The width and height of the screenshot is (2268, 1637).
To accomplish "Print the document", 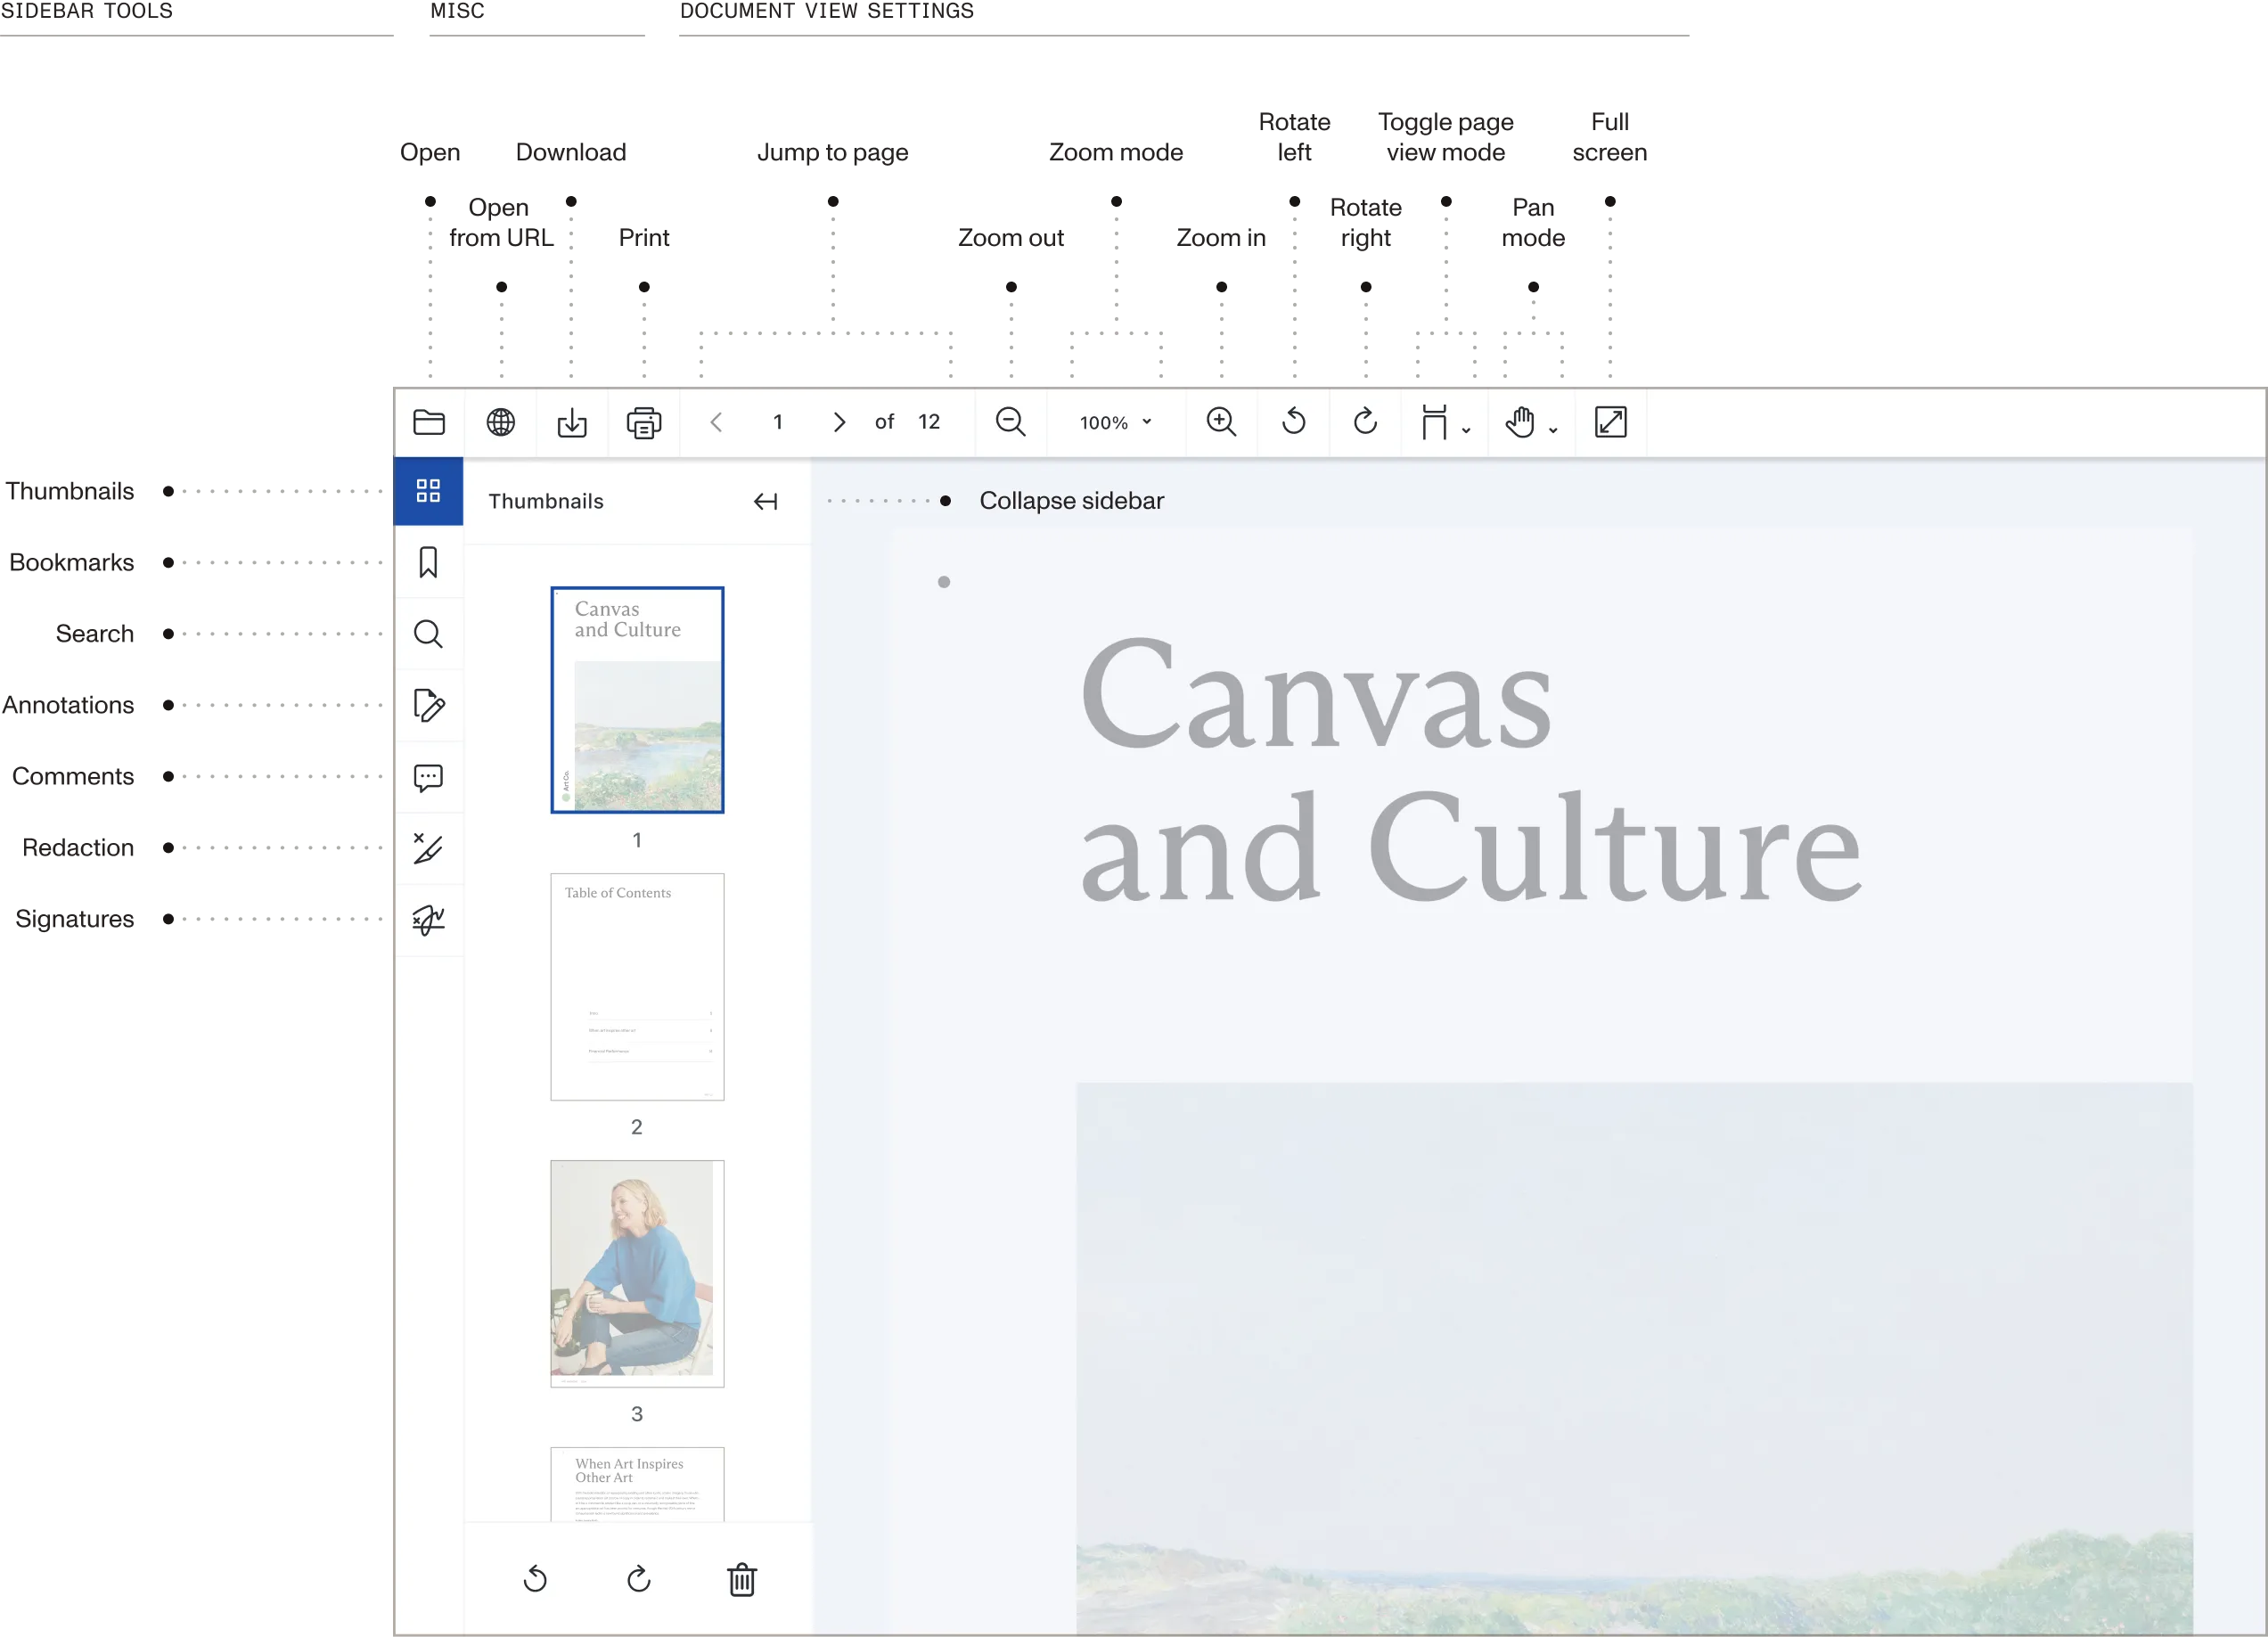I will coord(644,422).
